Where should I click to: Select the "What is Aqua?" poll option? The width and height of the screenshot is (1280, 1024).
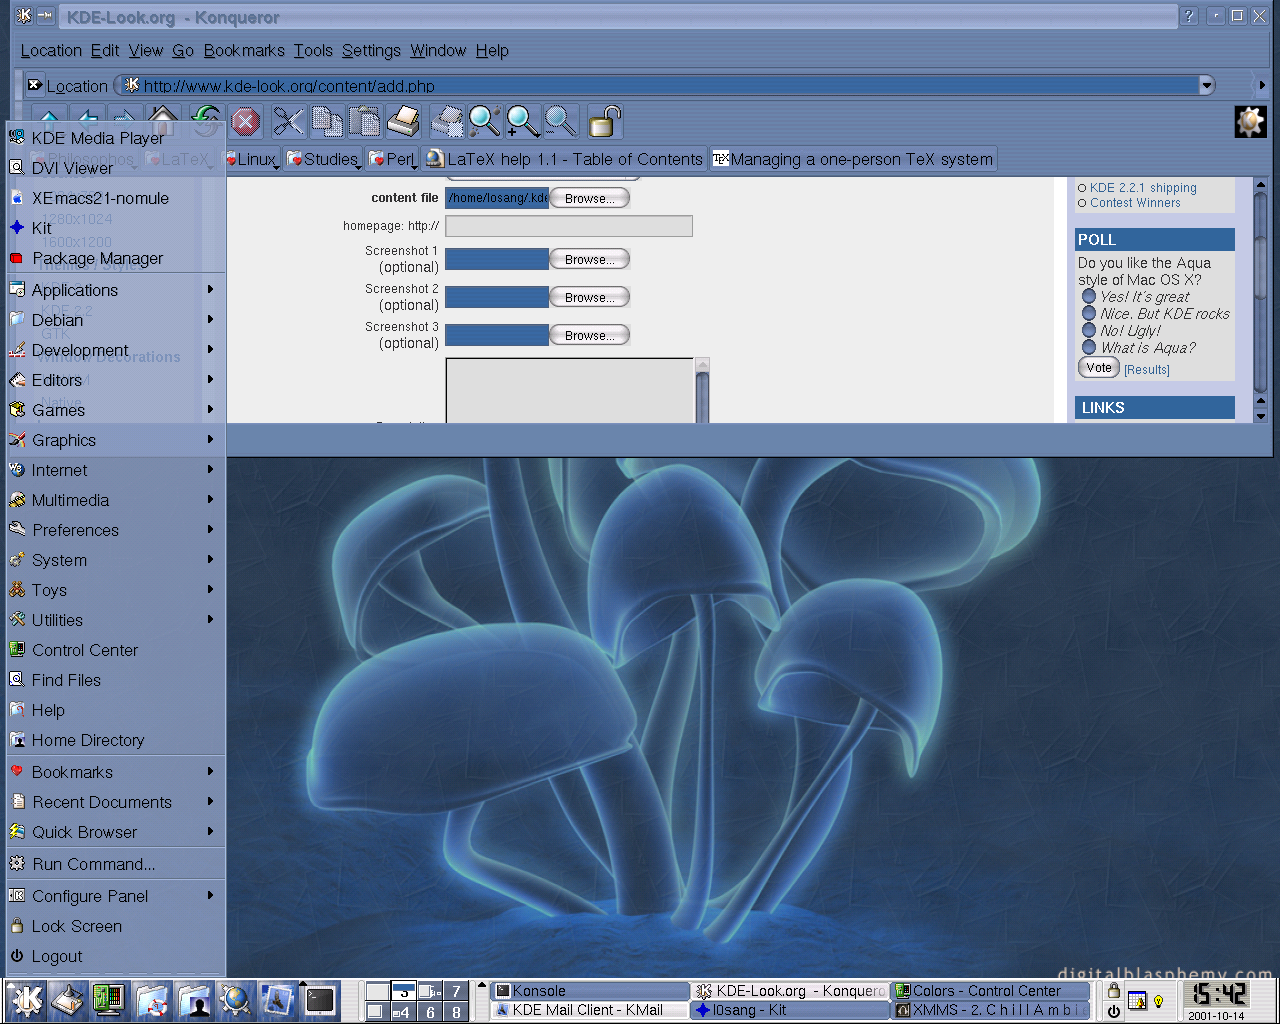[1089, 347]
